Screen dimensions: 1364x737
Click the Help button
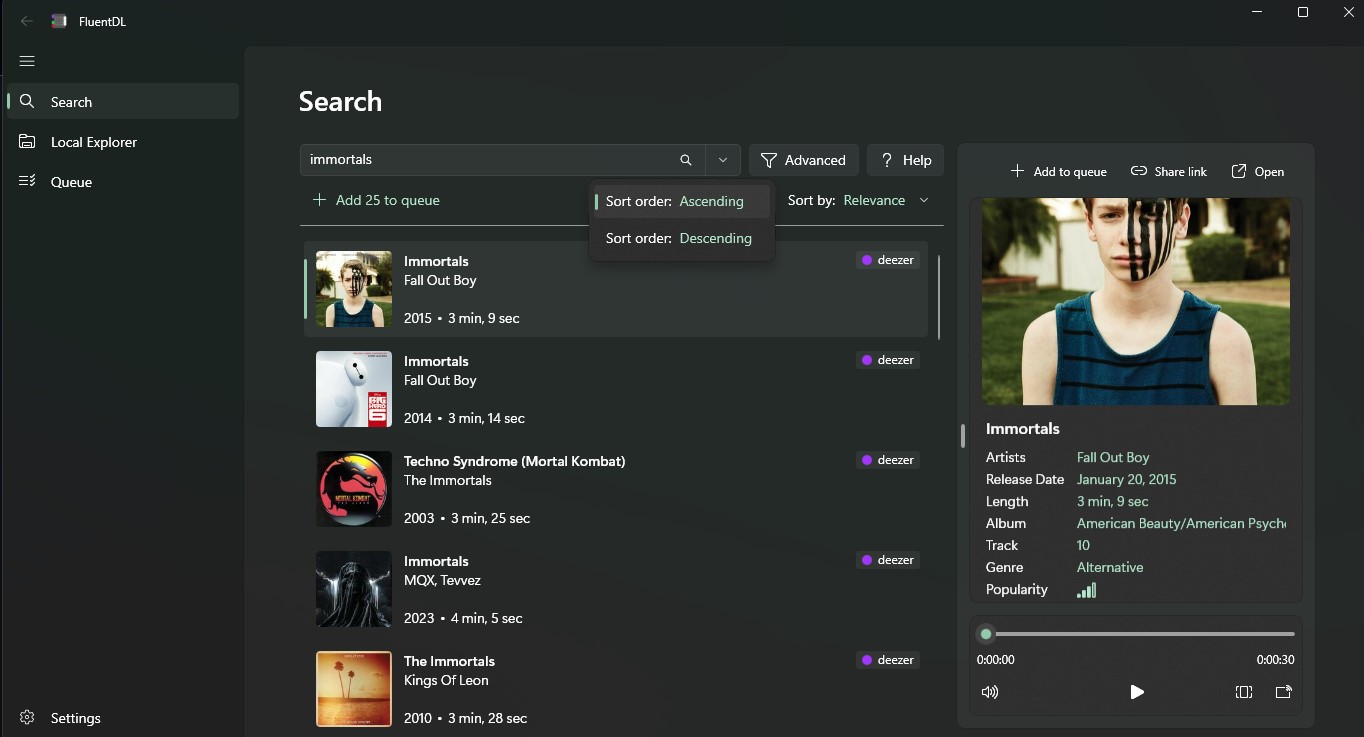click(x=905, y=160)
